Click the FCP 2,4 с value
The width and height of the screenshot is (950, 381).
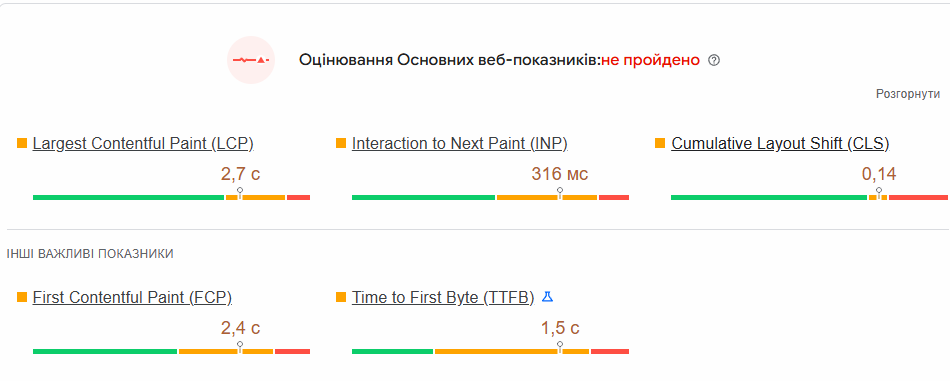coord(241,328)
